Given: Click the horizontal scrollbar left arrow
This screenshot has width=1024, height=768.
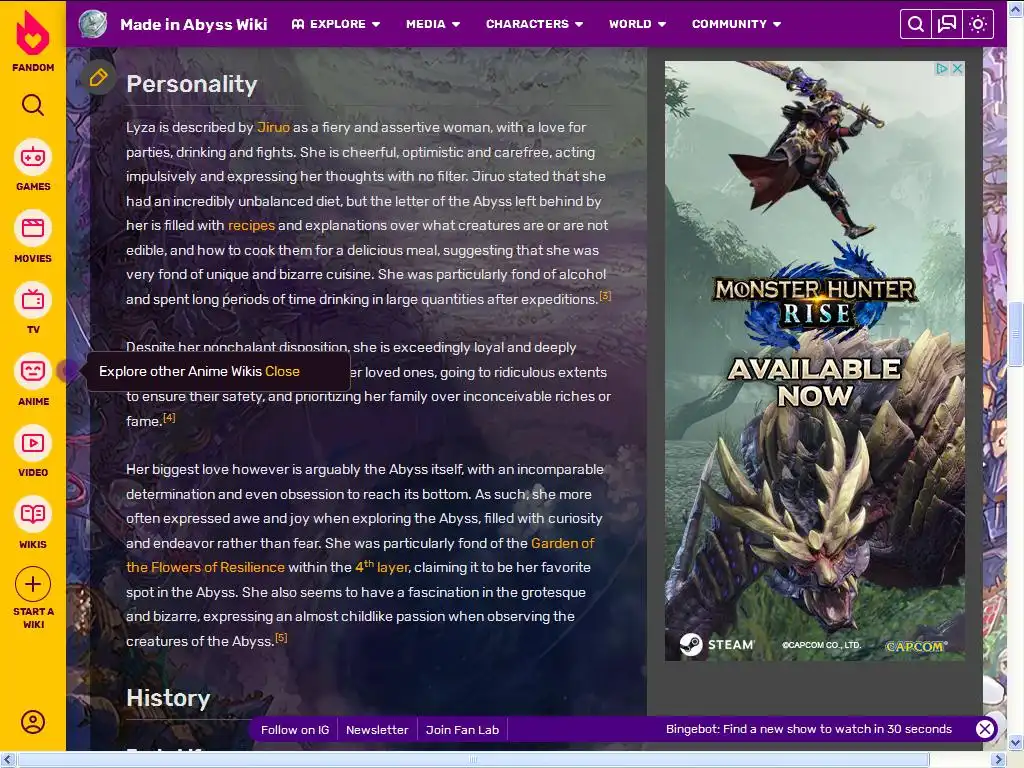Looking at the screenshot, I should pyautogui.click(x=7, y=759).
